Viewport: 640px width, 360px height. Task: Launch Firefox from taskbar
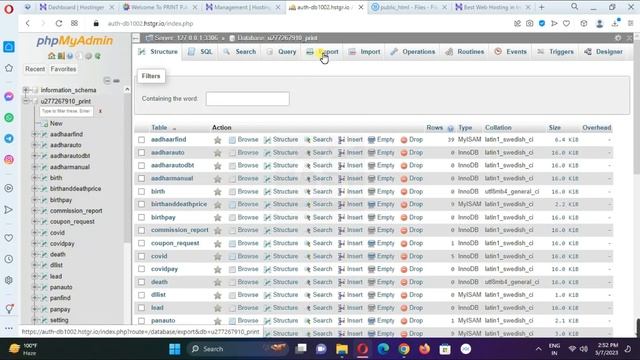coord(424,349)
